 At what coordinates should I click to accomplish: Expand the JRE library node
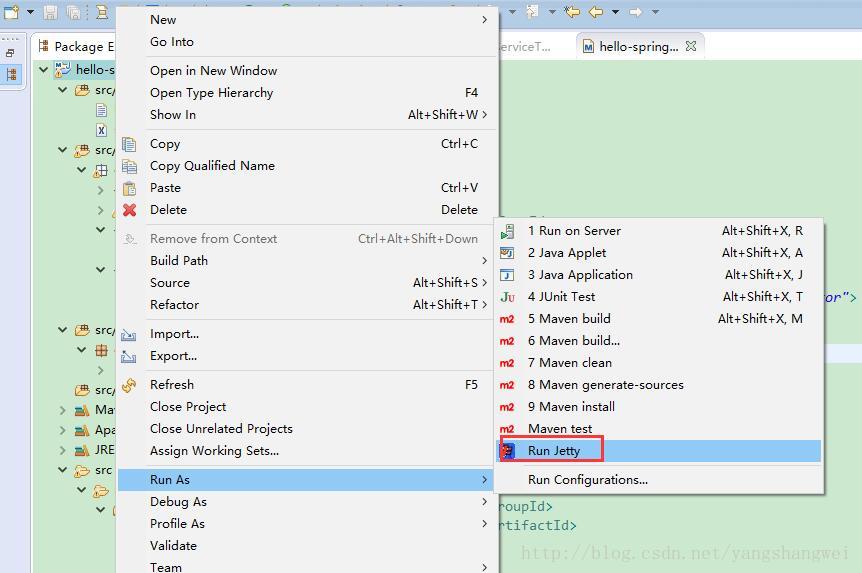click(63, 450)
